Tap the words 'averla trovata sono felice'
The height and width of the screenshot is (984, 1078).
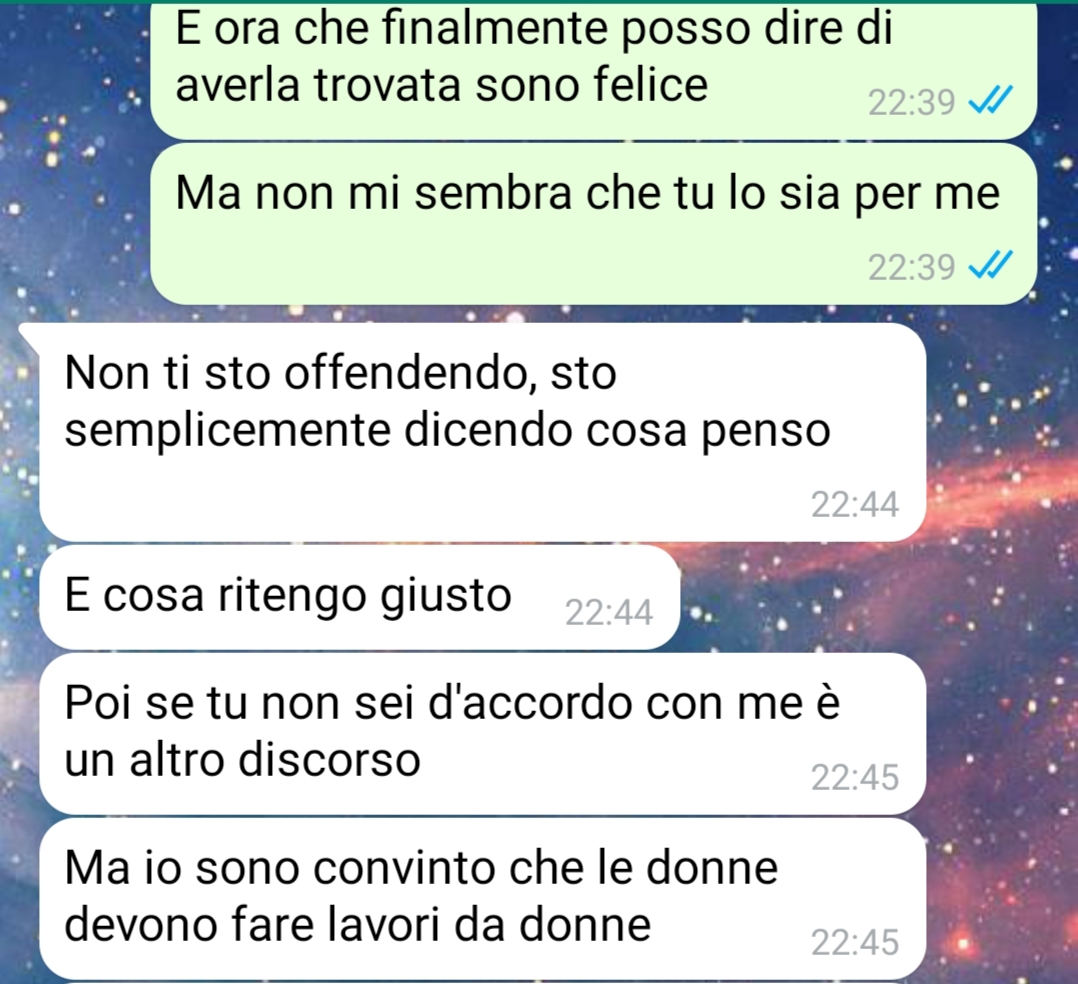[441, 86]
